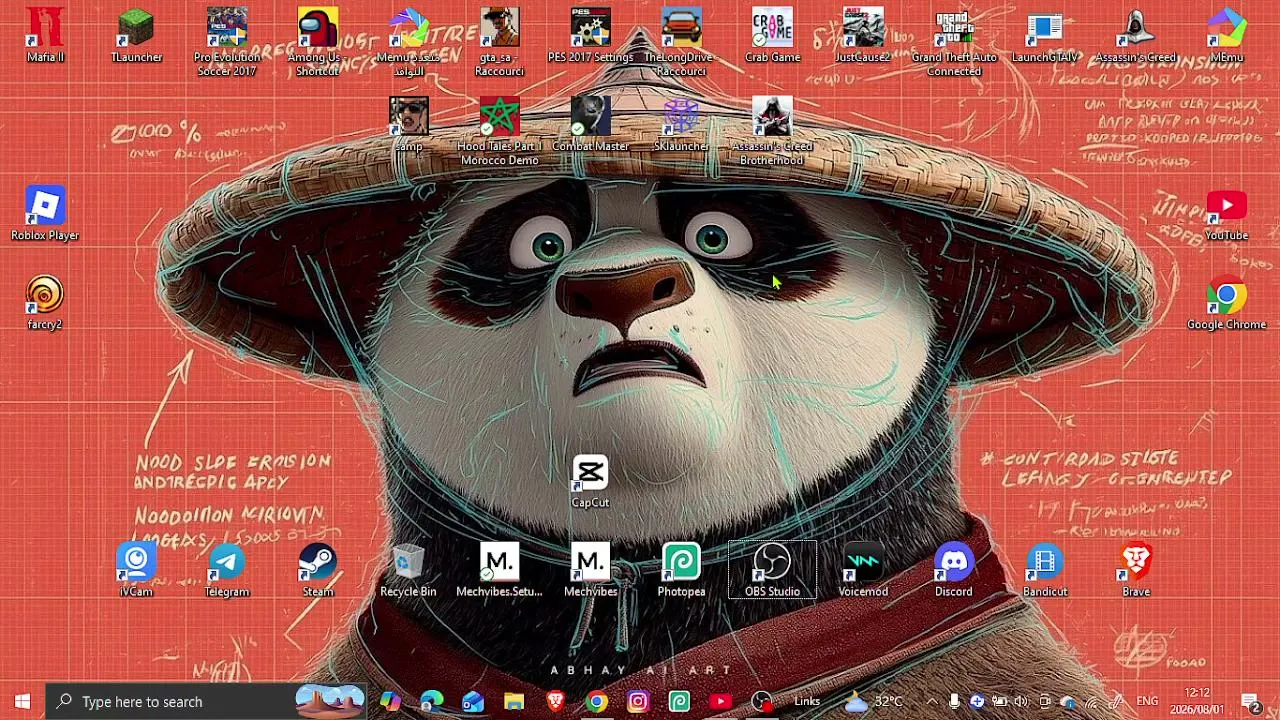Select the PES 2017 Settings icon

click(590, 36)
